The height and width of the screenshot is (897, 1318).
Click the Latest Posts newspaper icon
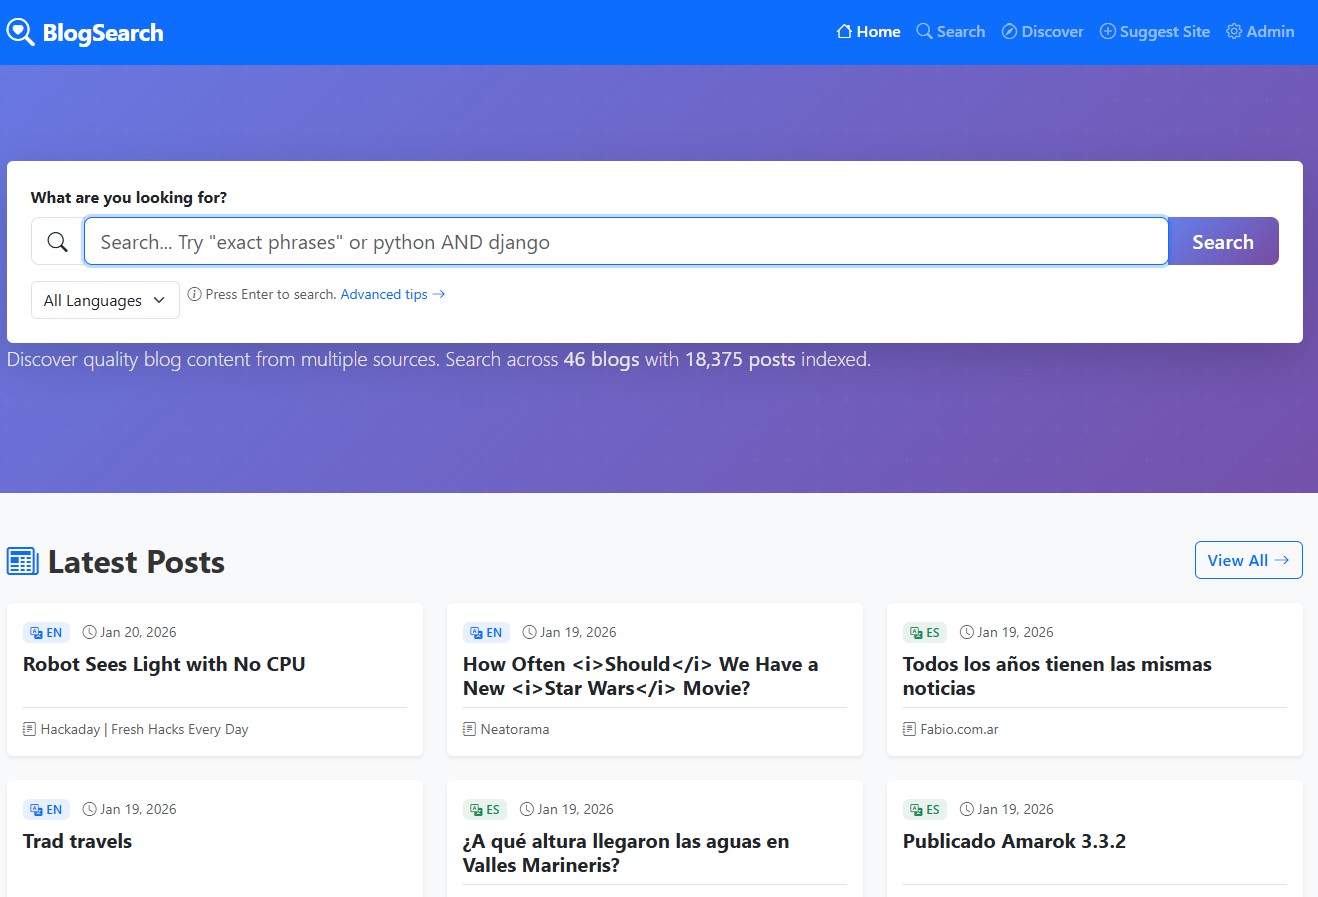pyautogui.click(x=23, y=561)
